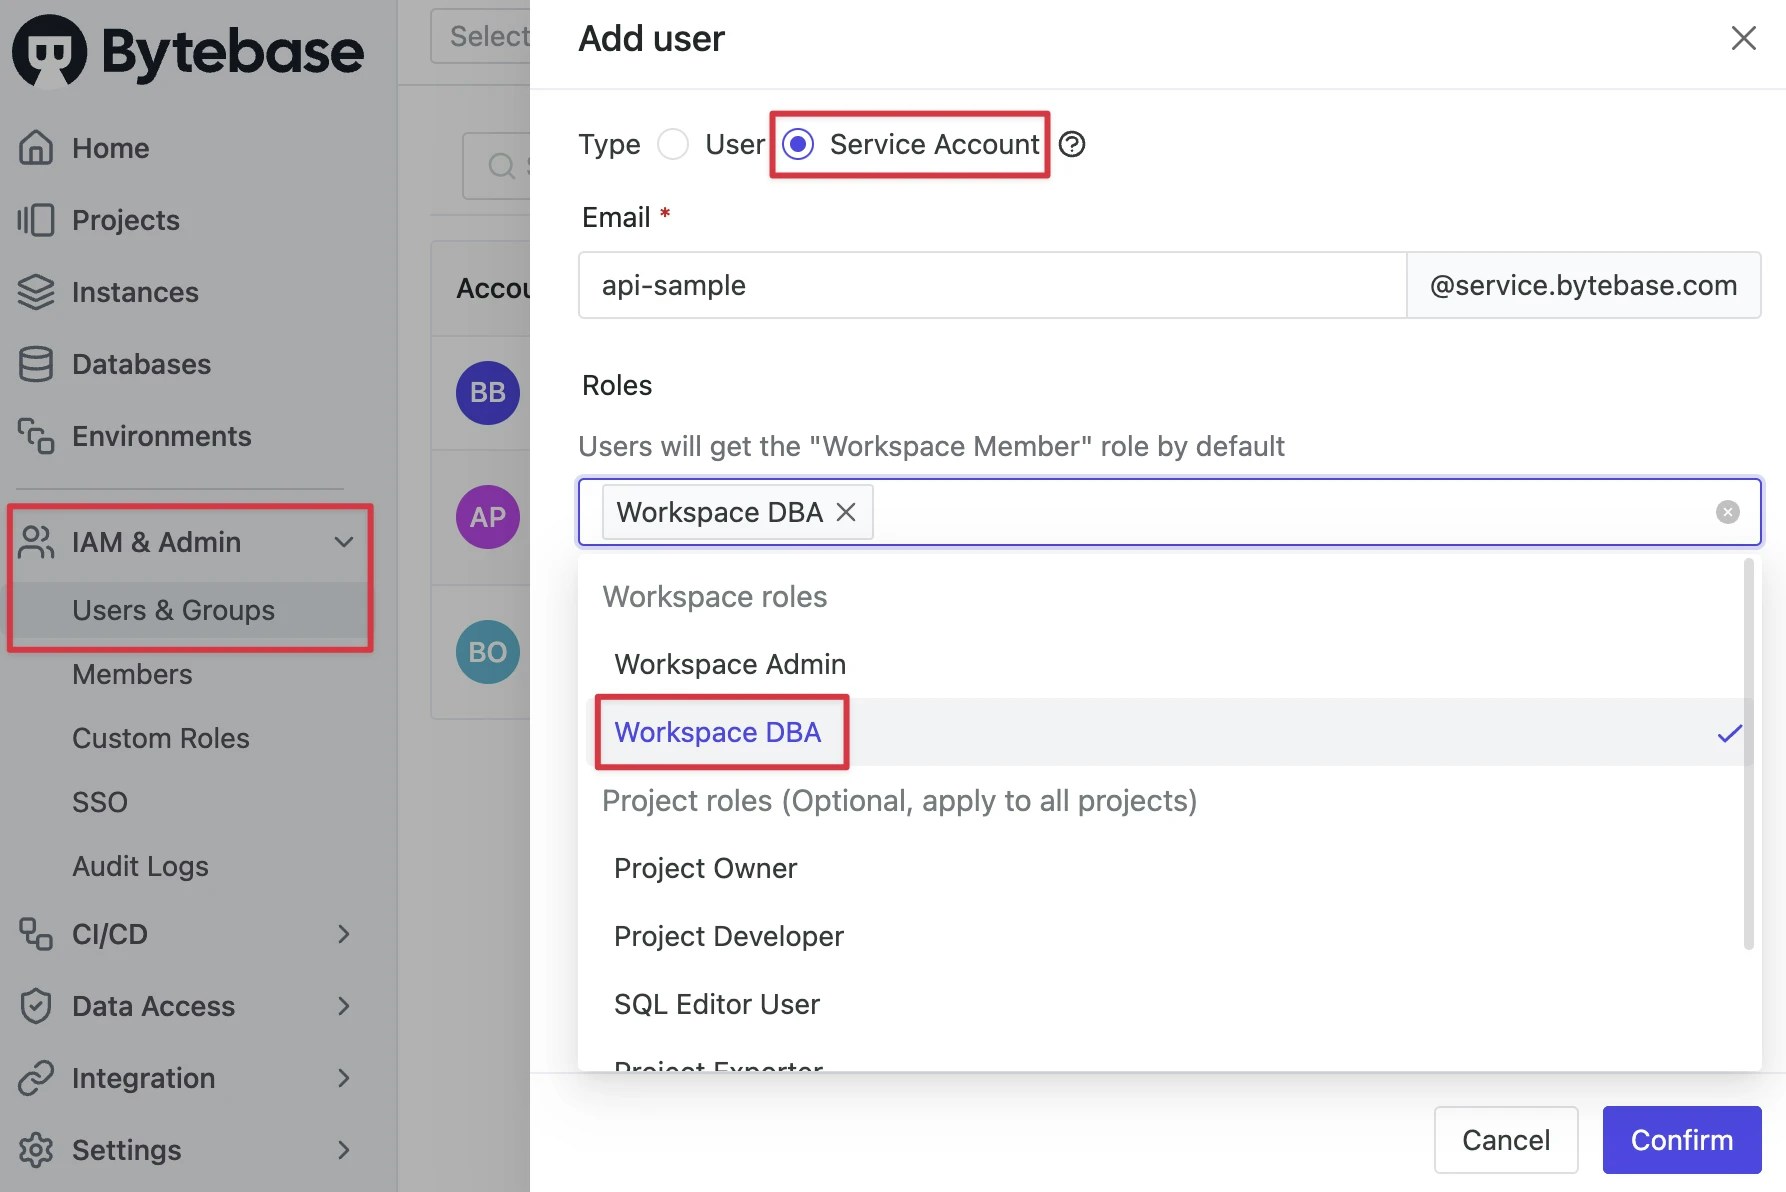Click the api-sample email input field
Screen dimensions: 1786x1192
tap(990, 285)
